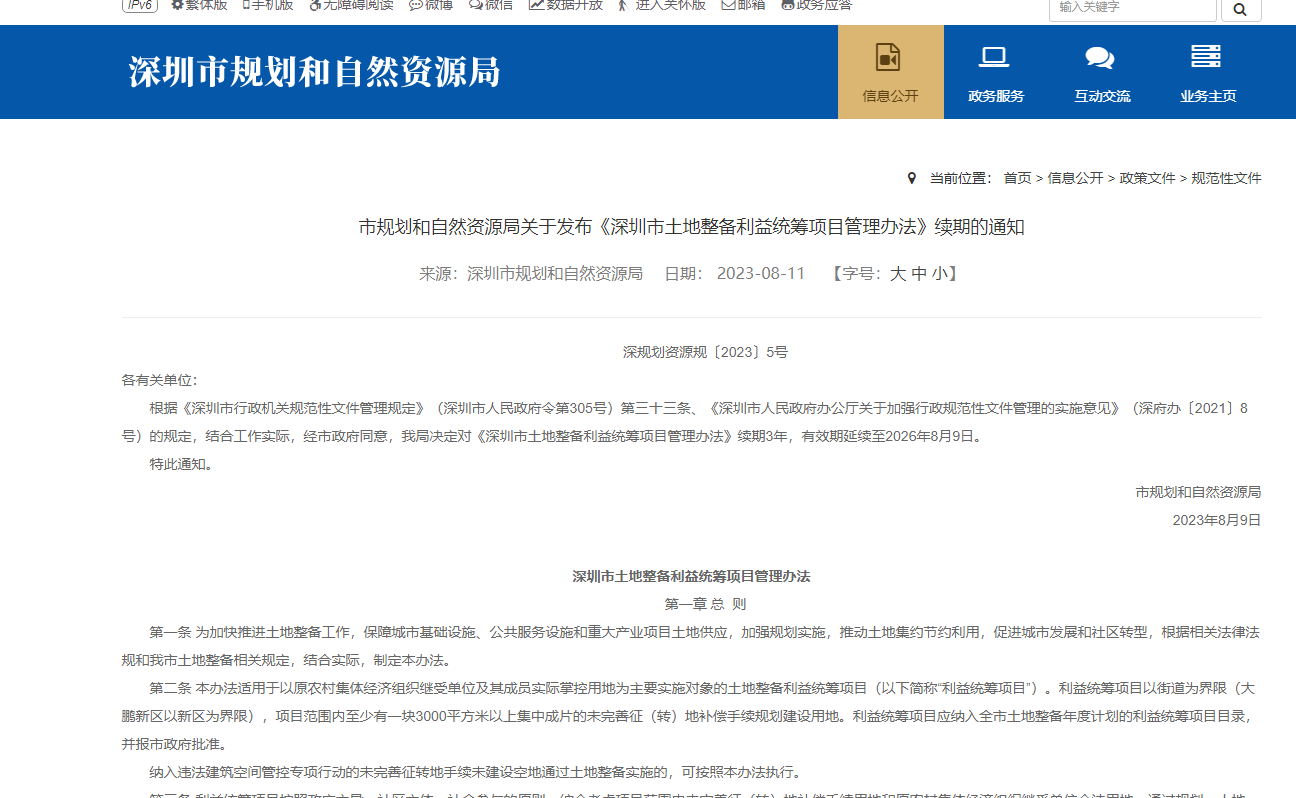Switch to 繁体版 traditional Chinese version
The height and width of the screenshot is (798, 1296).
click(x=199, y=5)
